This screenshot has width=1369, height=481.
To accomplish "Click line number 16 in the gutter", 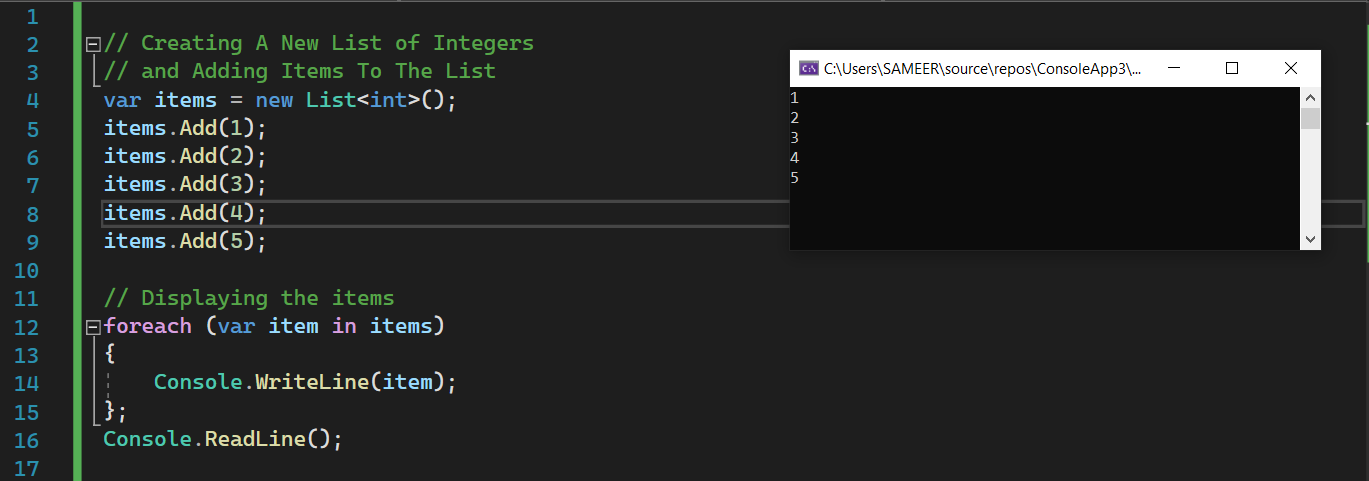I will tap(28, 441).
